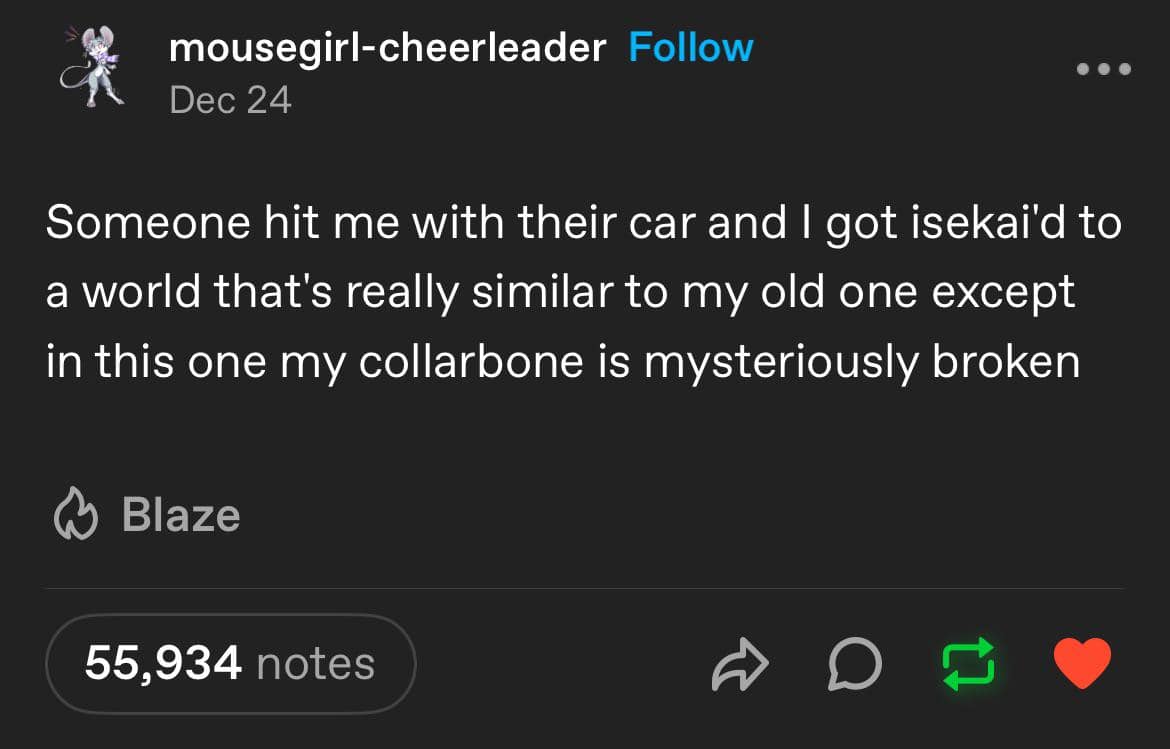1170x749 pixels.
Task: Click the post line starting "Someone hit me"
Action: [x=583, y=223]
